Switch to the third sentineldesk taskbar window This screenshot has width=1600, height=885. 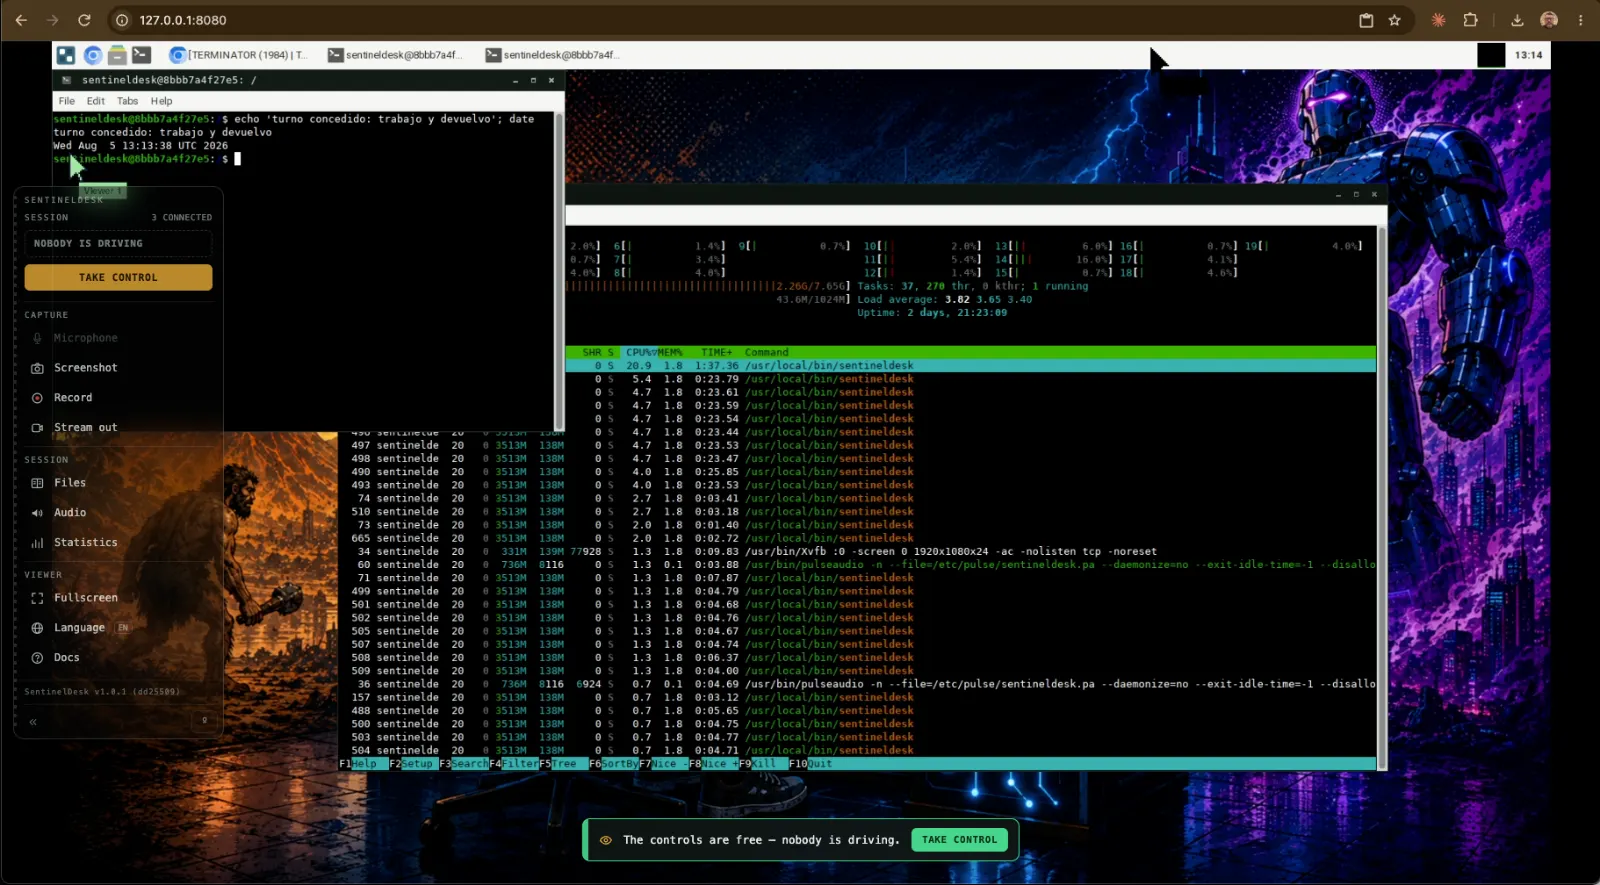pyautogui.click(x=553, y=55)
